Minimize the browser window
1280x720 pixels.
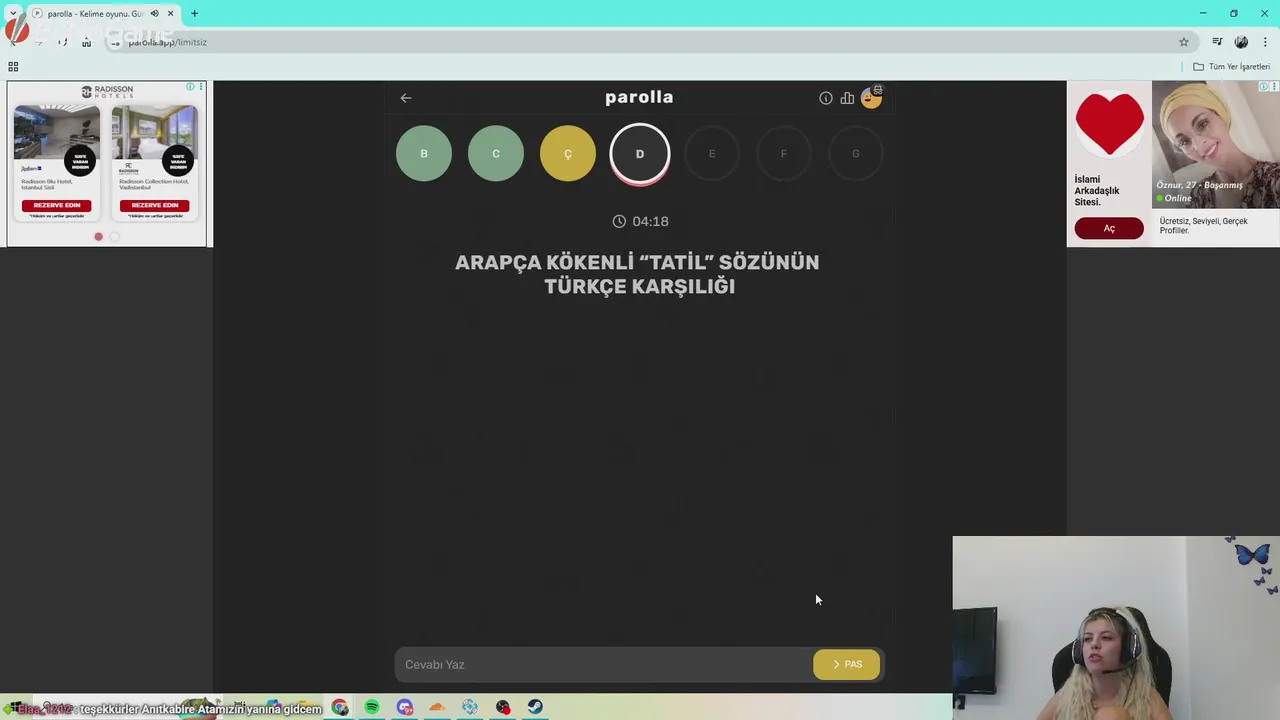(x=1203, y=13)
